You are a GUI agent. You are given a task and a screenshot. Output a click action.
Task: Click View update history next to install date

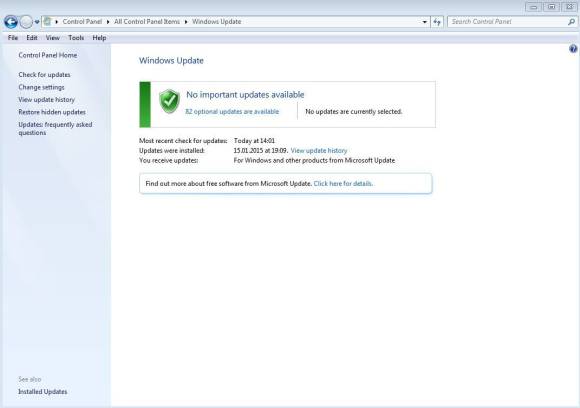(319, 151)
